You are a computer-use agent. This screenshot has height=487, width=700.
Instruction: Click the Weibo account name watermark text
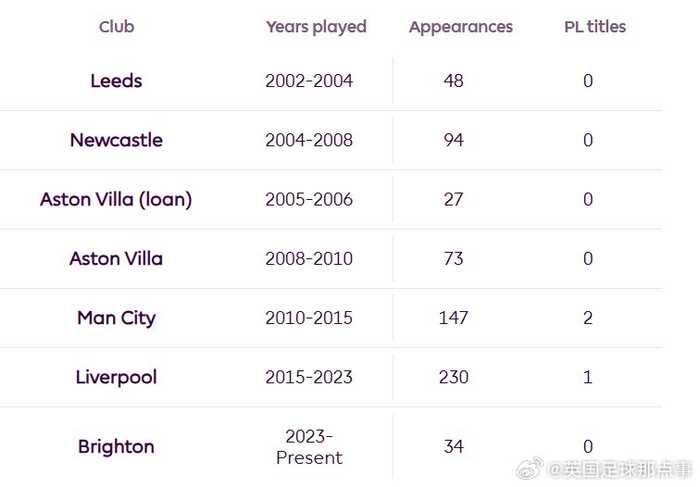(620, 468)
